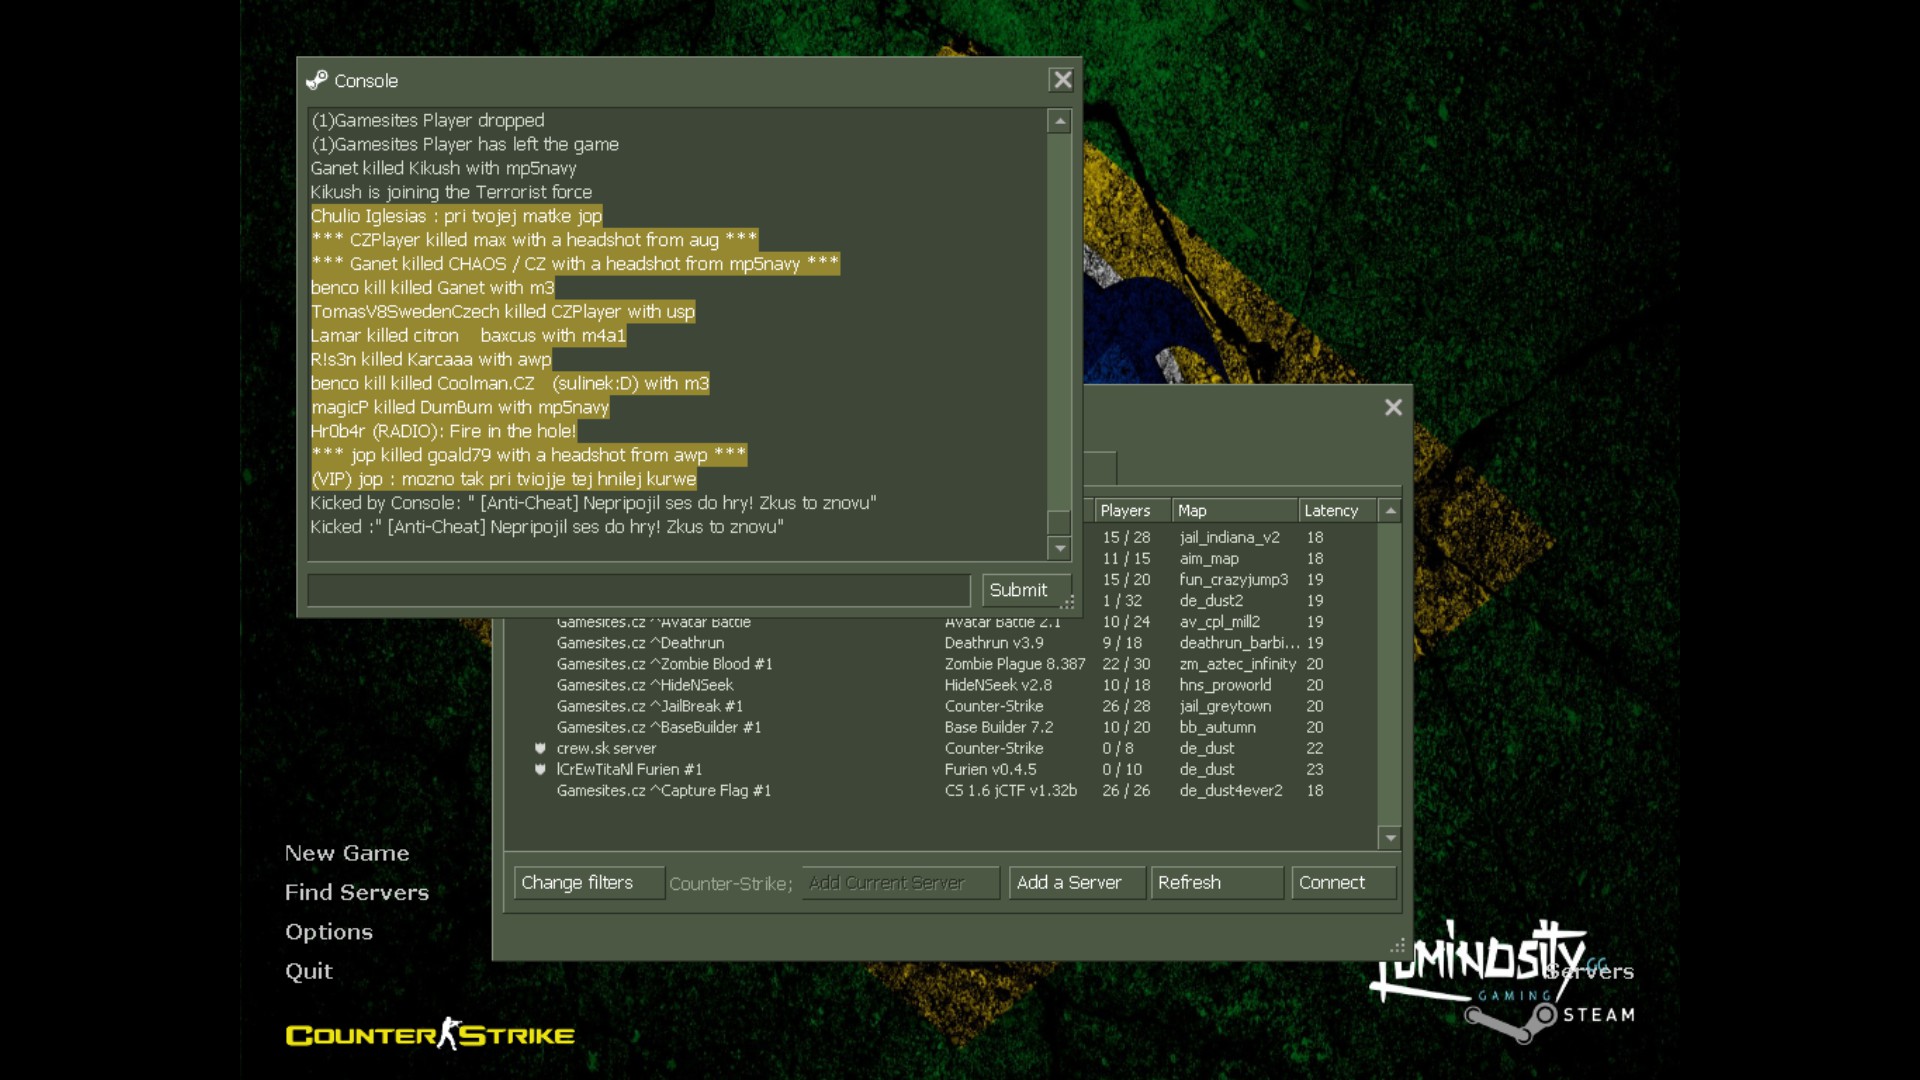Close the server browser window
Screen dimensions: 1920x1080
[1393, 407]
